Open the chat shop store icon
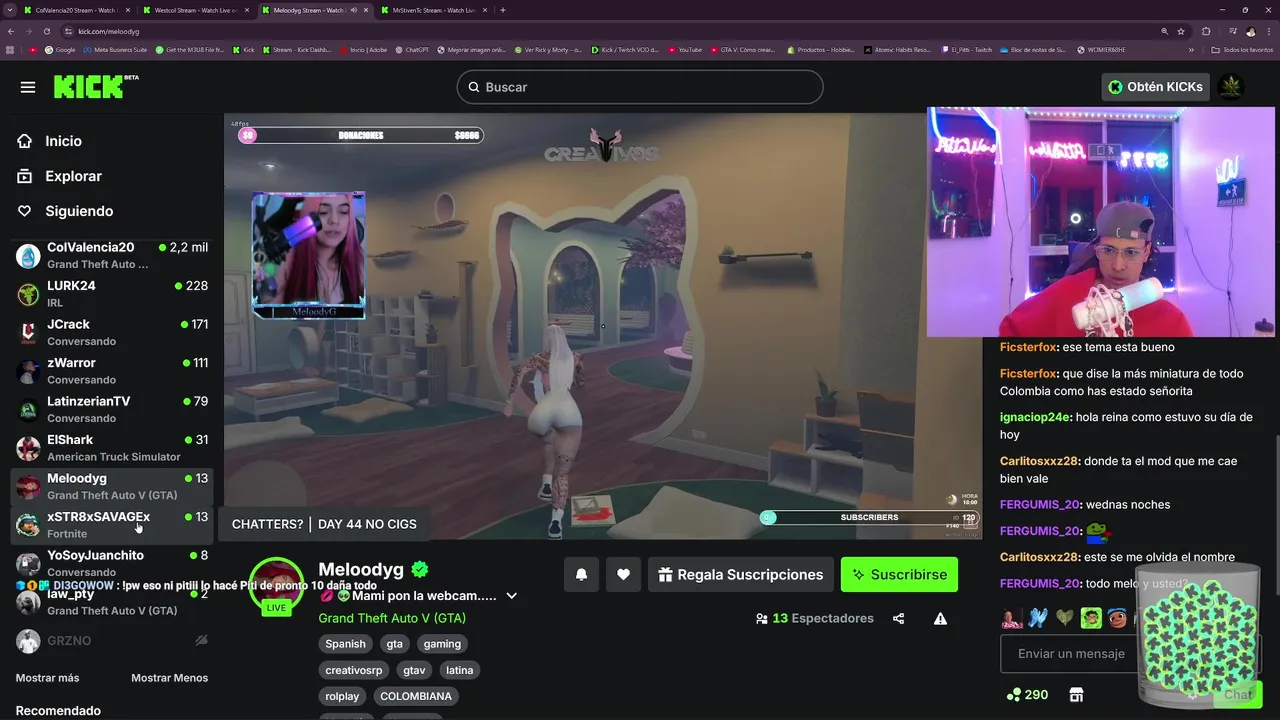Image resolution: width=1280 pixels, height=720 pixels. pyautogui.click(x=1076, y=695)
